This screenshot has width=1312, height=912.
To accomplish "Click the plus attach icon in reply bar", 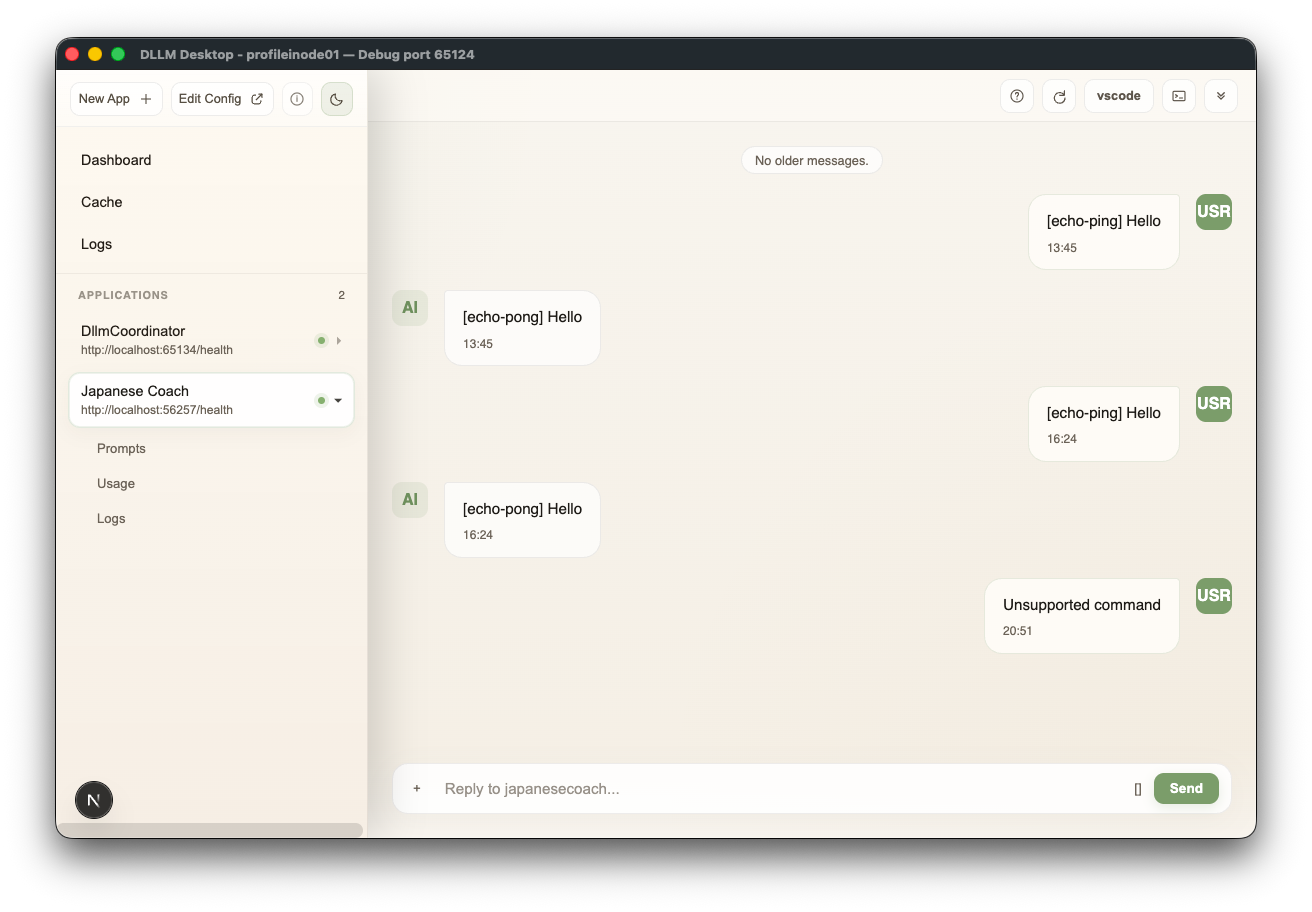I will [417, 789].
